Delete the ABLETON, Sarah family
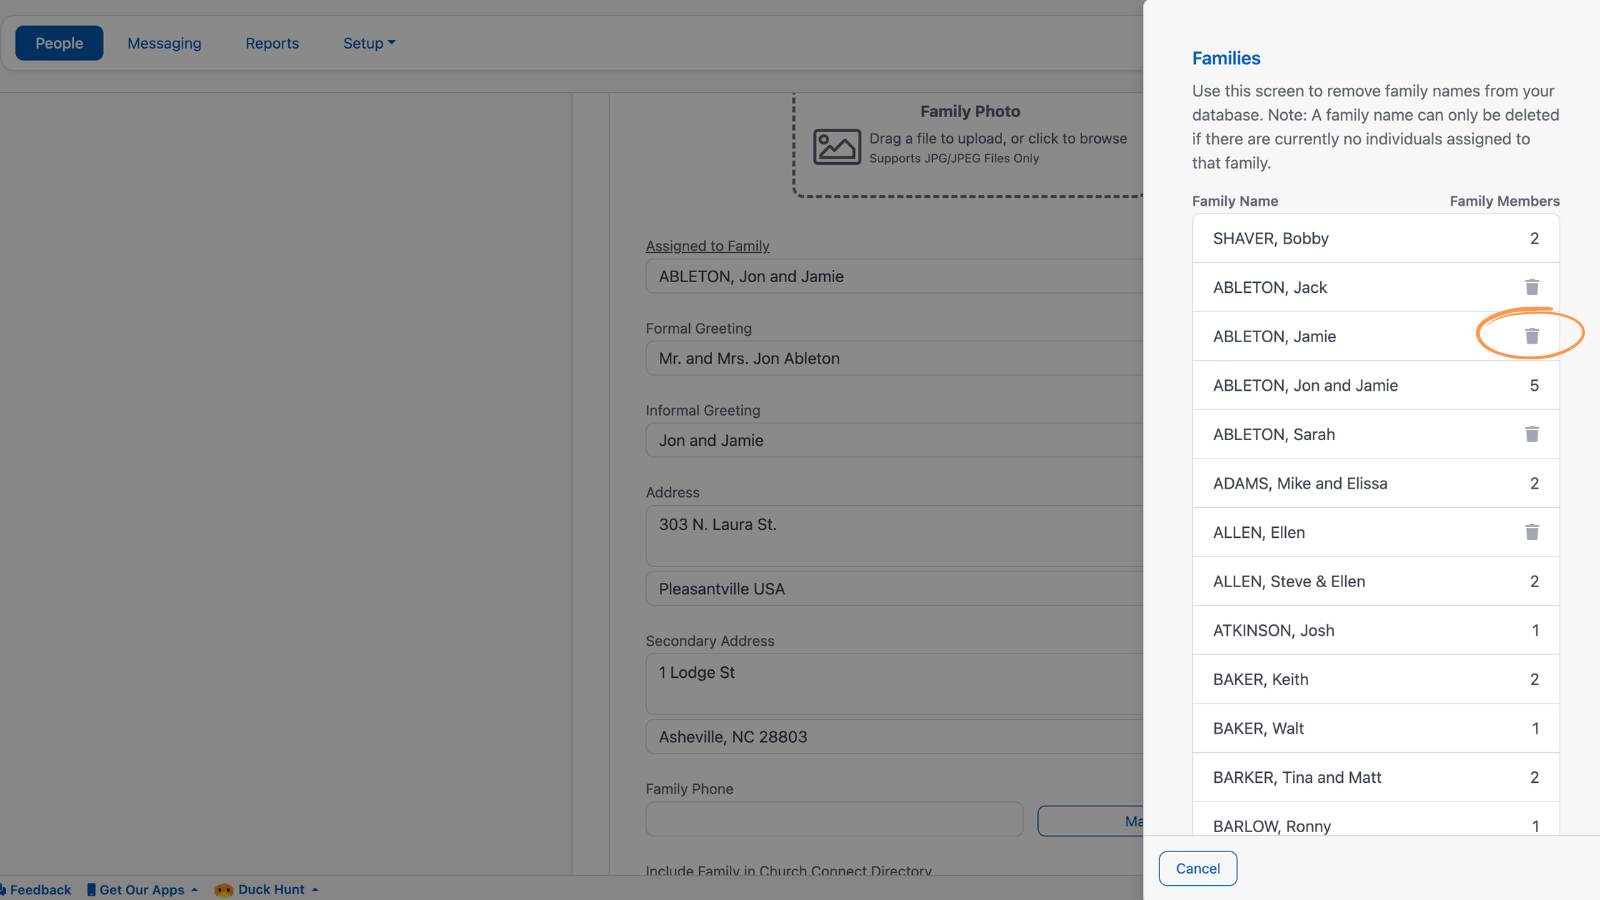 [1531, 434]
